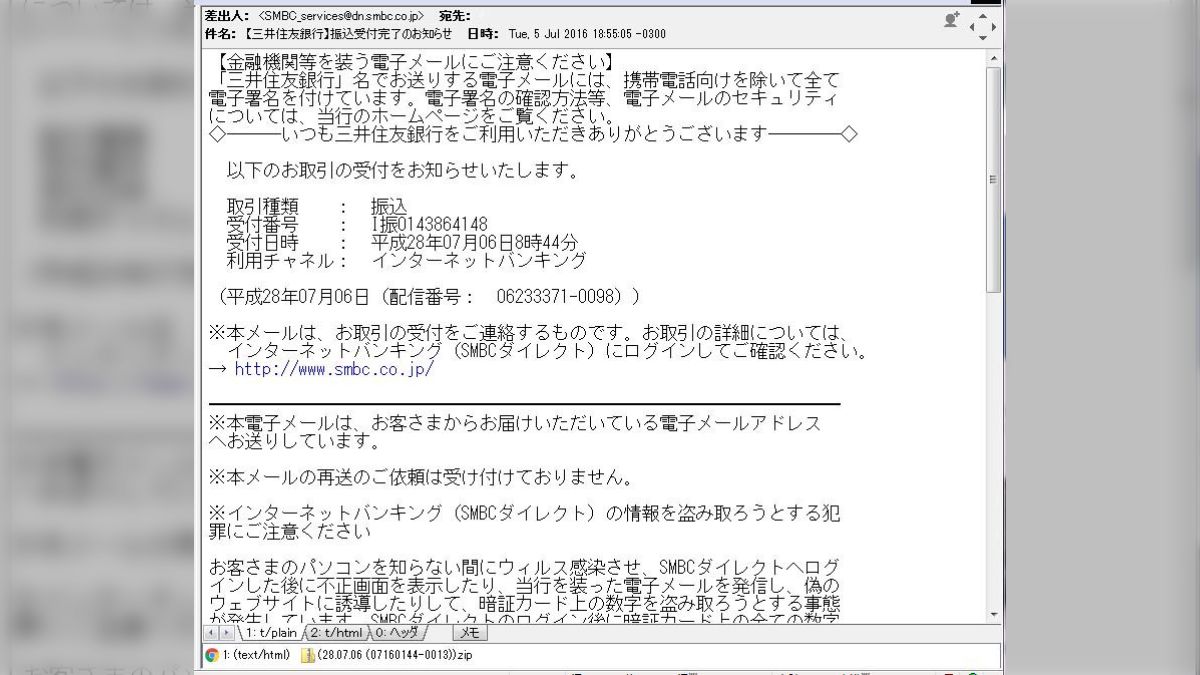Click the scrollbar down arrow of message body
The width and height of the screenshot is (1200, 675).
pos(993,614)
